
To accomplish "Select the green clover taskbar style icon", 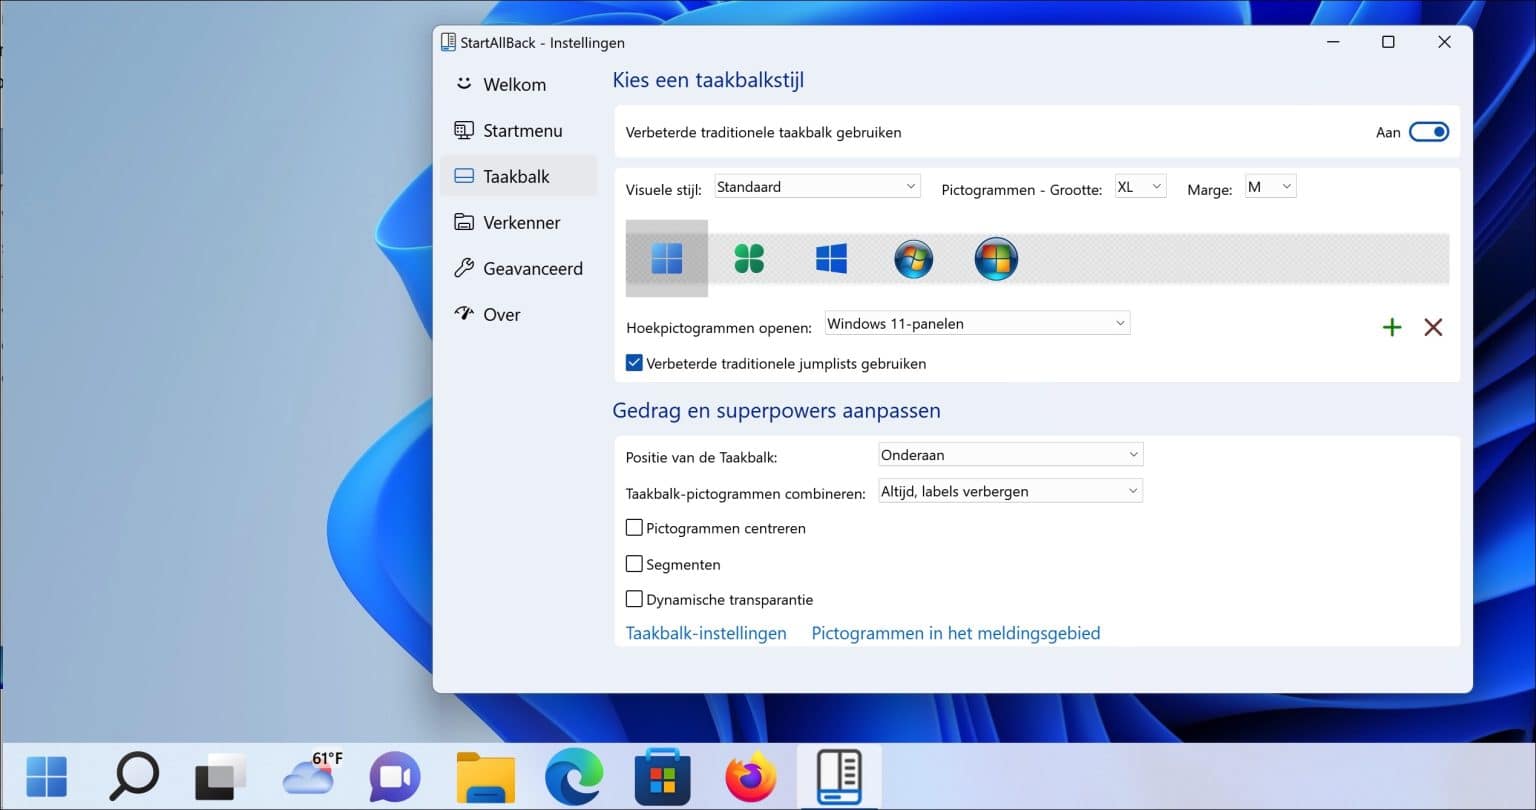I will pos(749,258).
